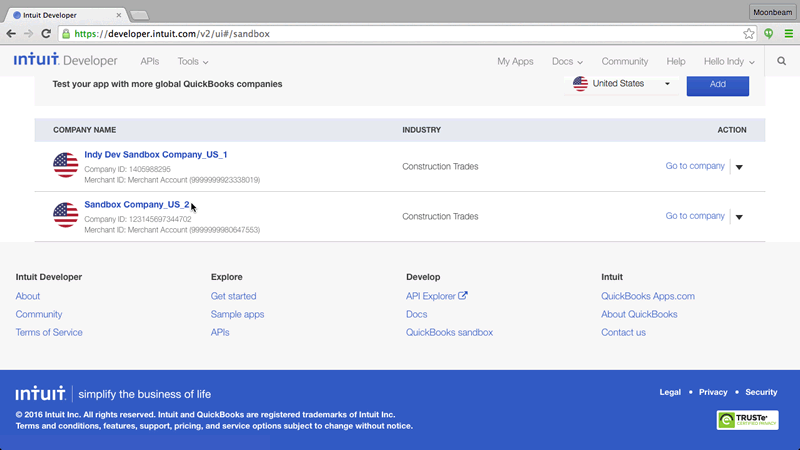Click US flag for Indy Dev Sandbox Company_US_1
This screenshot has width=800, height=450.
66,165
